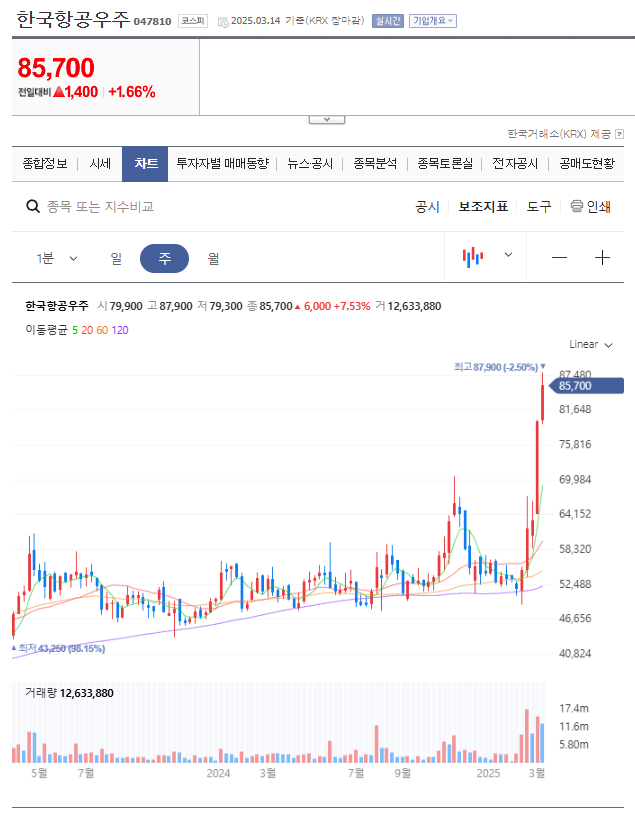Switch chart to 일 daily period
The image size is (635, 817).
pos(116,258)
